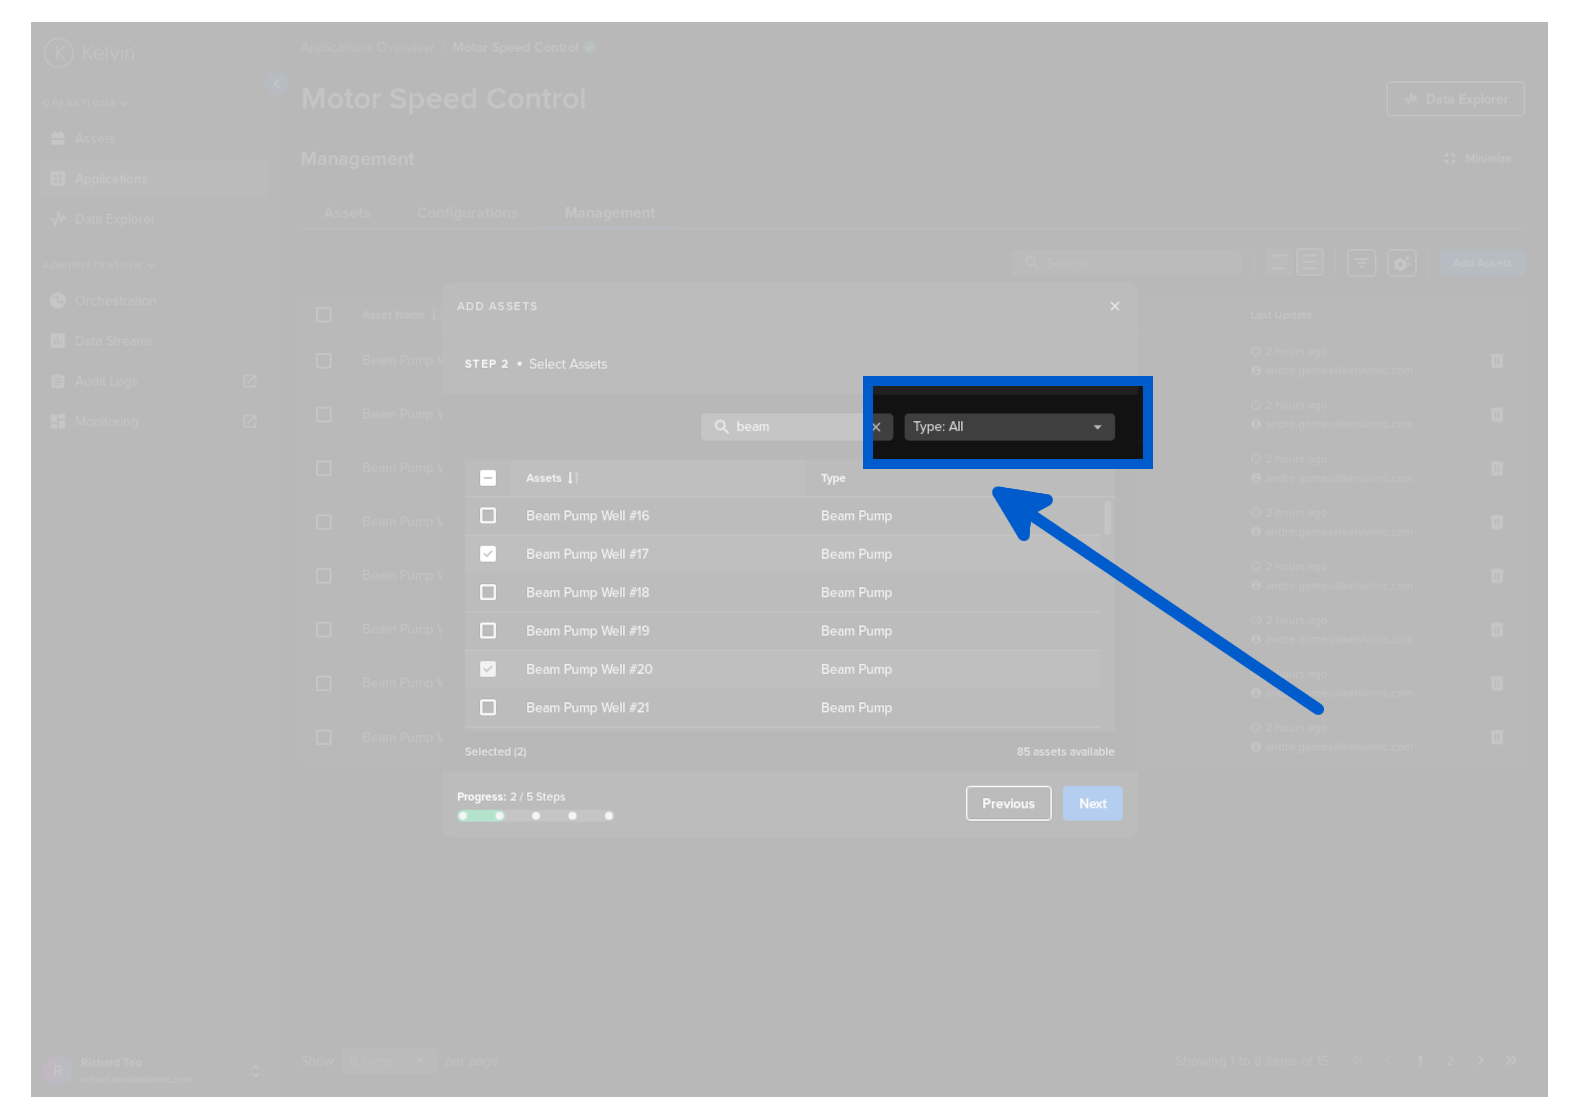The width and height of the screenshot is (1580, 1120).
Task: Open the table settings gear icon
Action: click(1402, 263)
